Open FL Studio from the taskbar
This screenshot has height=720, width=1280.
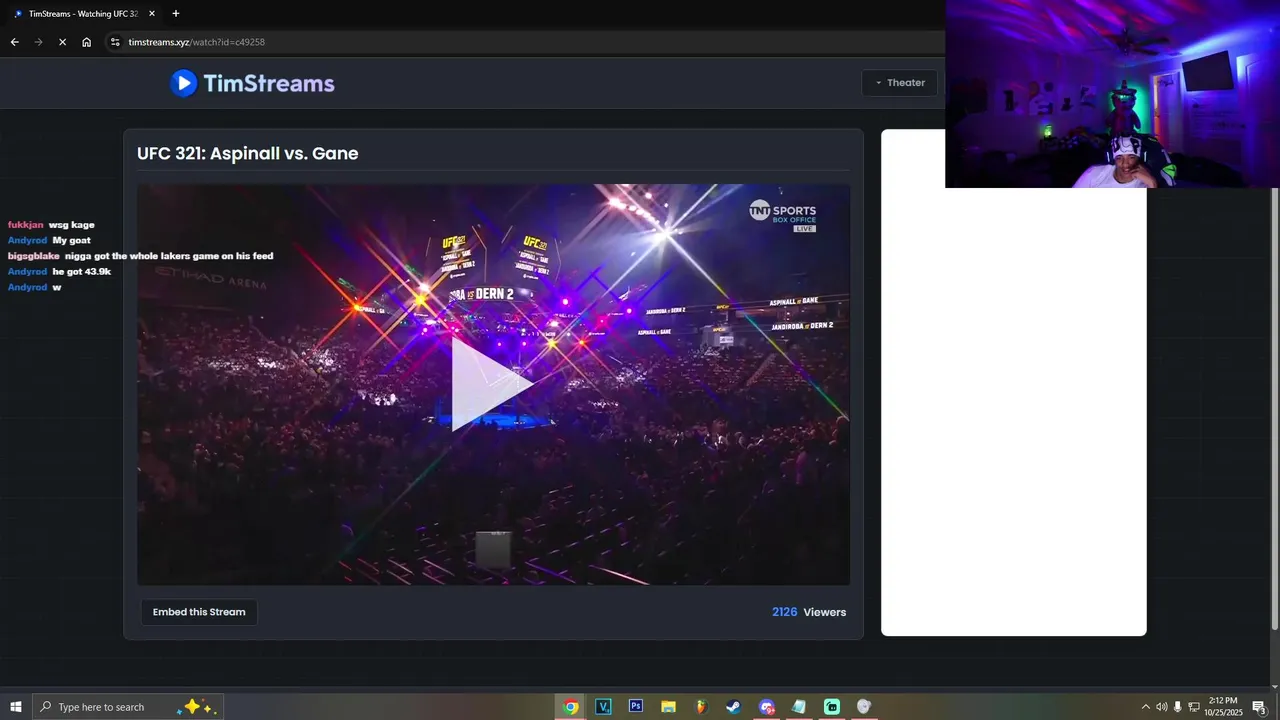[701, 707]
